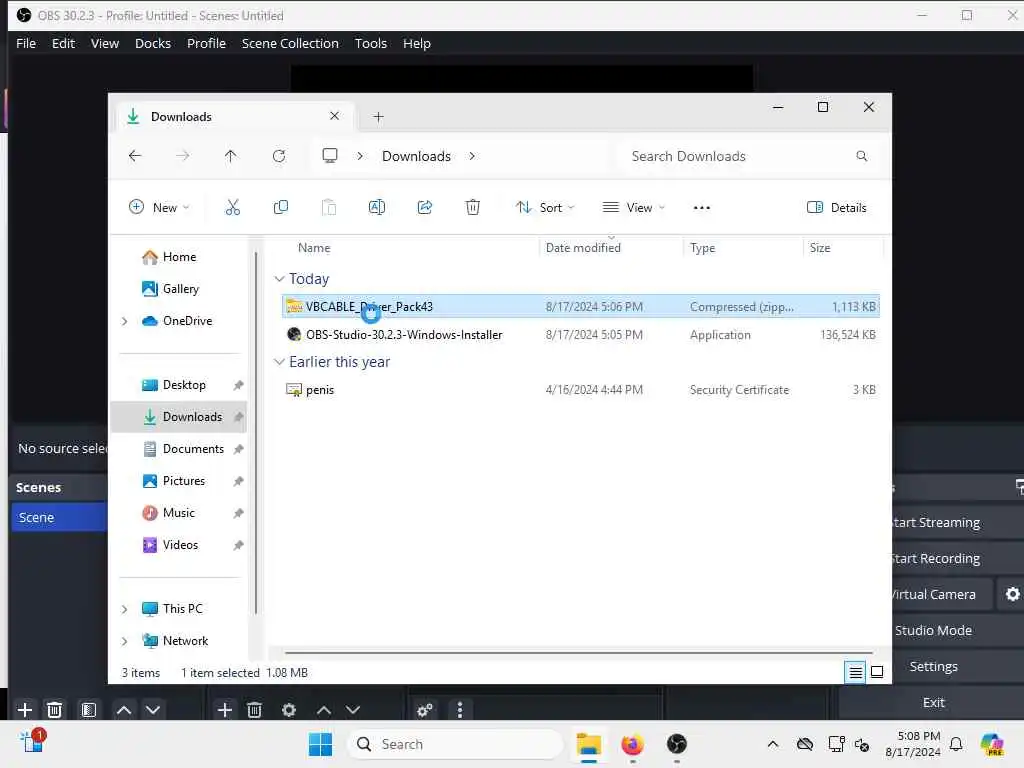Switch to large thumbnails view in status bar
The height and width of the screenshot is (768, 1024).
(x=877, y=672)
